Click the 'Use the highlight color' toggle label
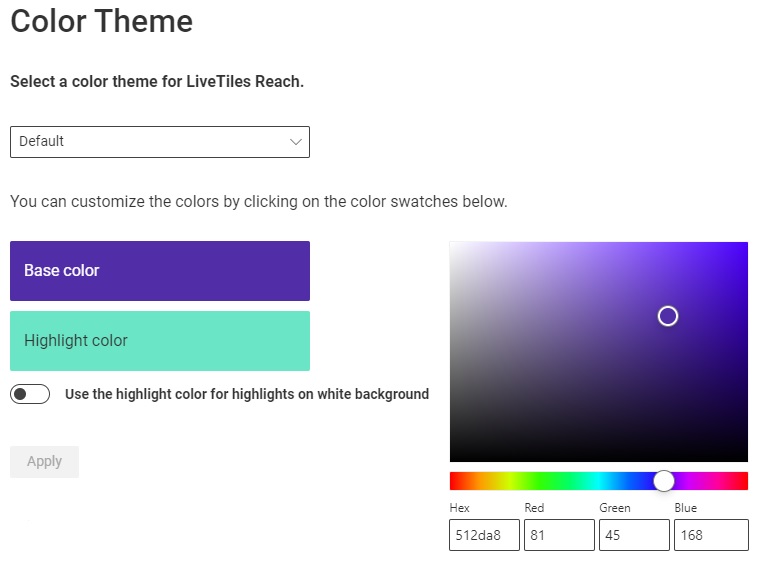The height and width of the screenshot is (574, 767). 247,394
